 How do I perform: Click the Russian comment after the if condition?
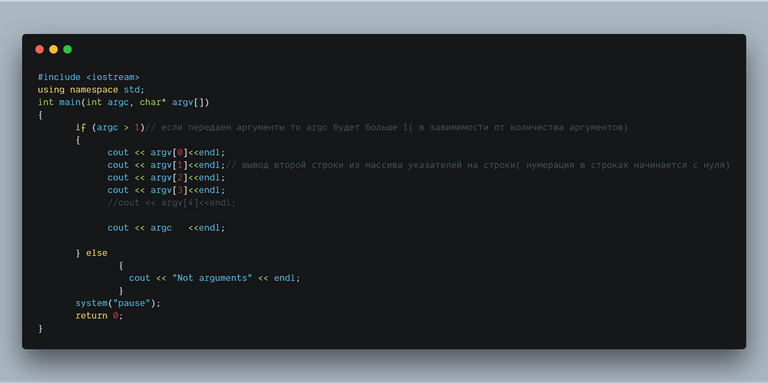point(387,127)
